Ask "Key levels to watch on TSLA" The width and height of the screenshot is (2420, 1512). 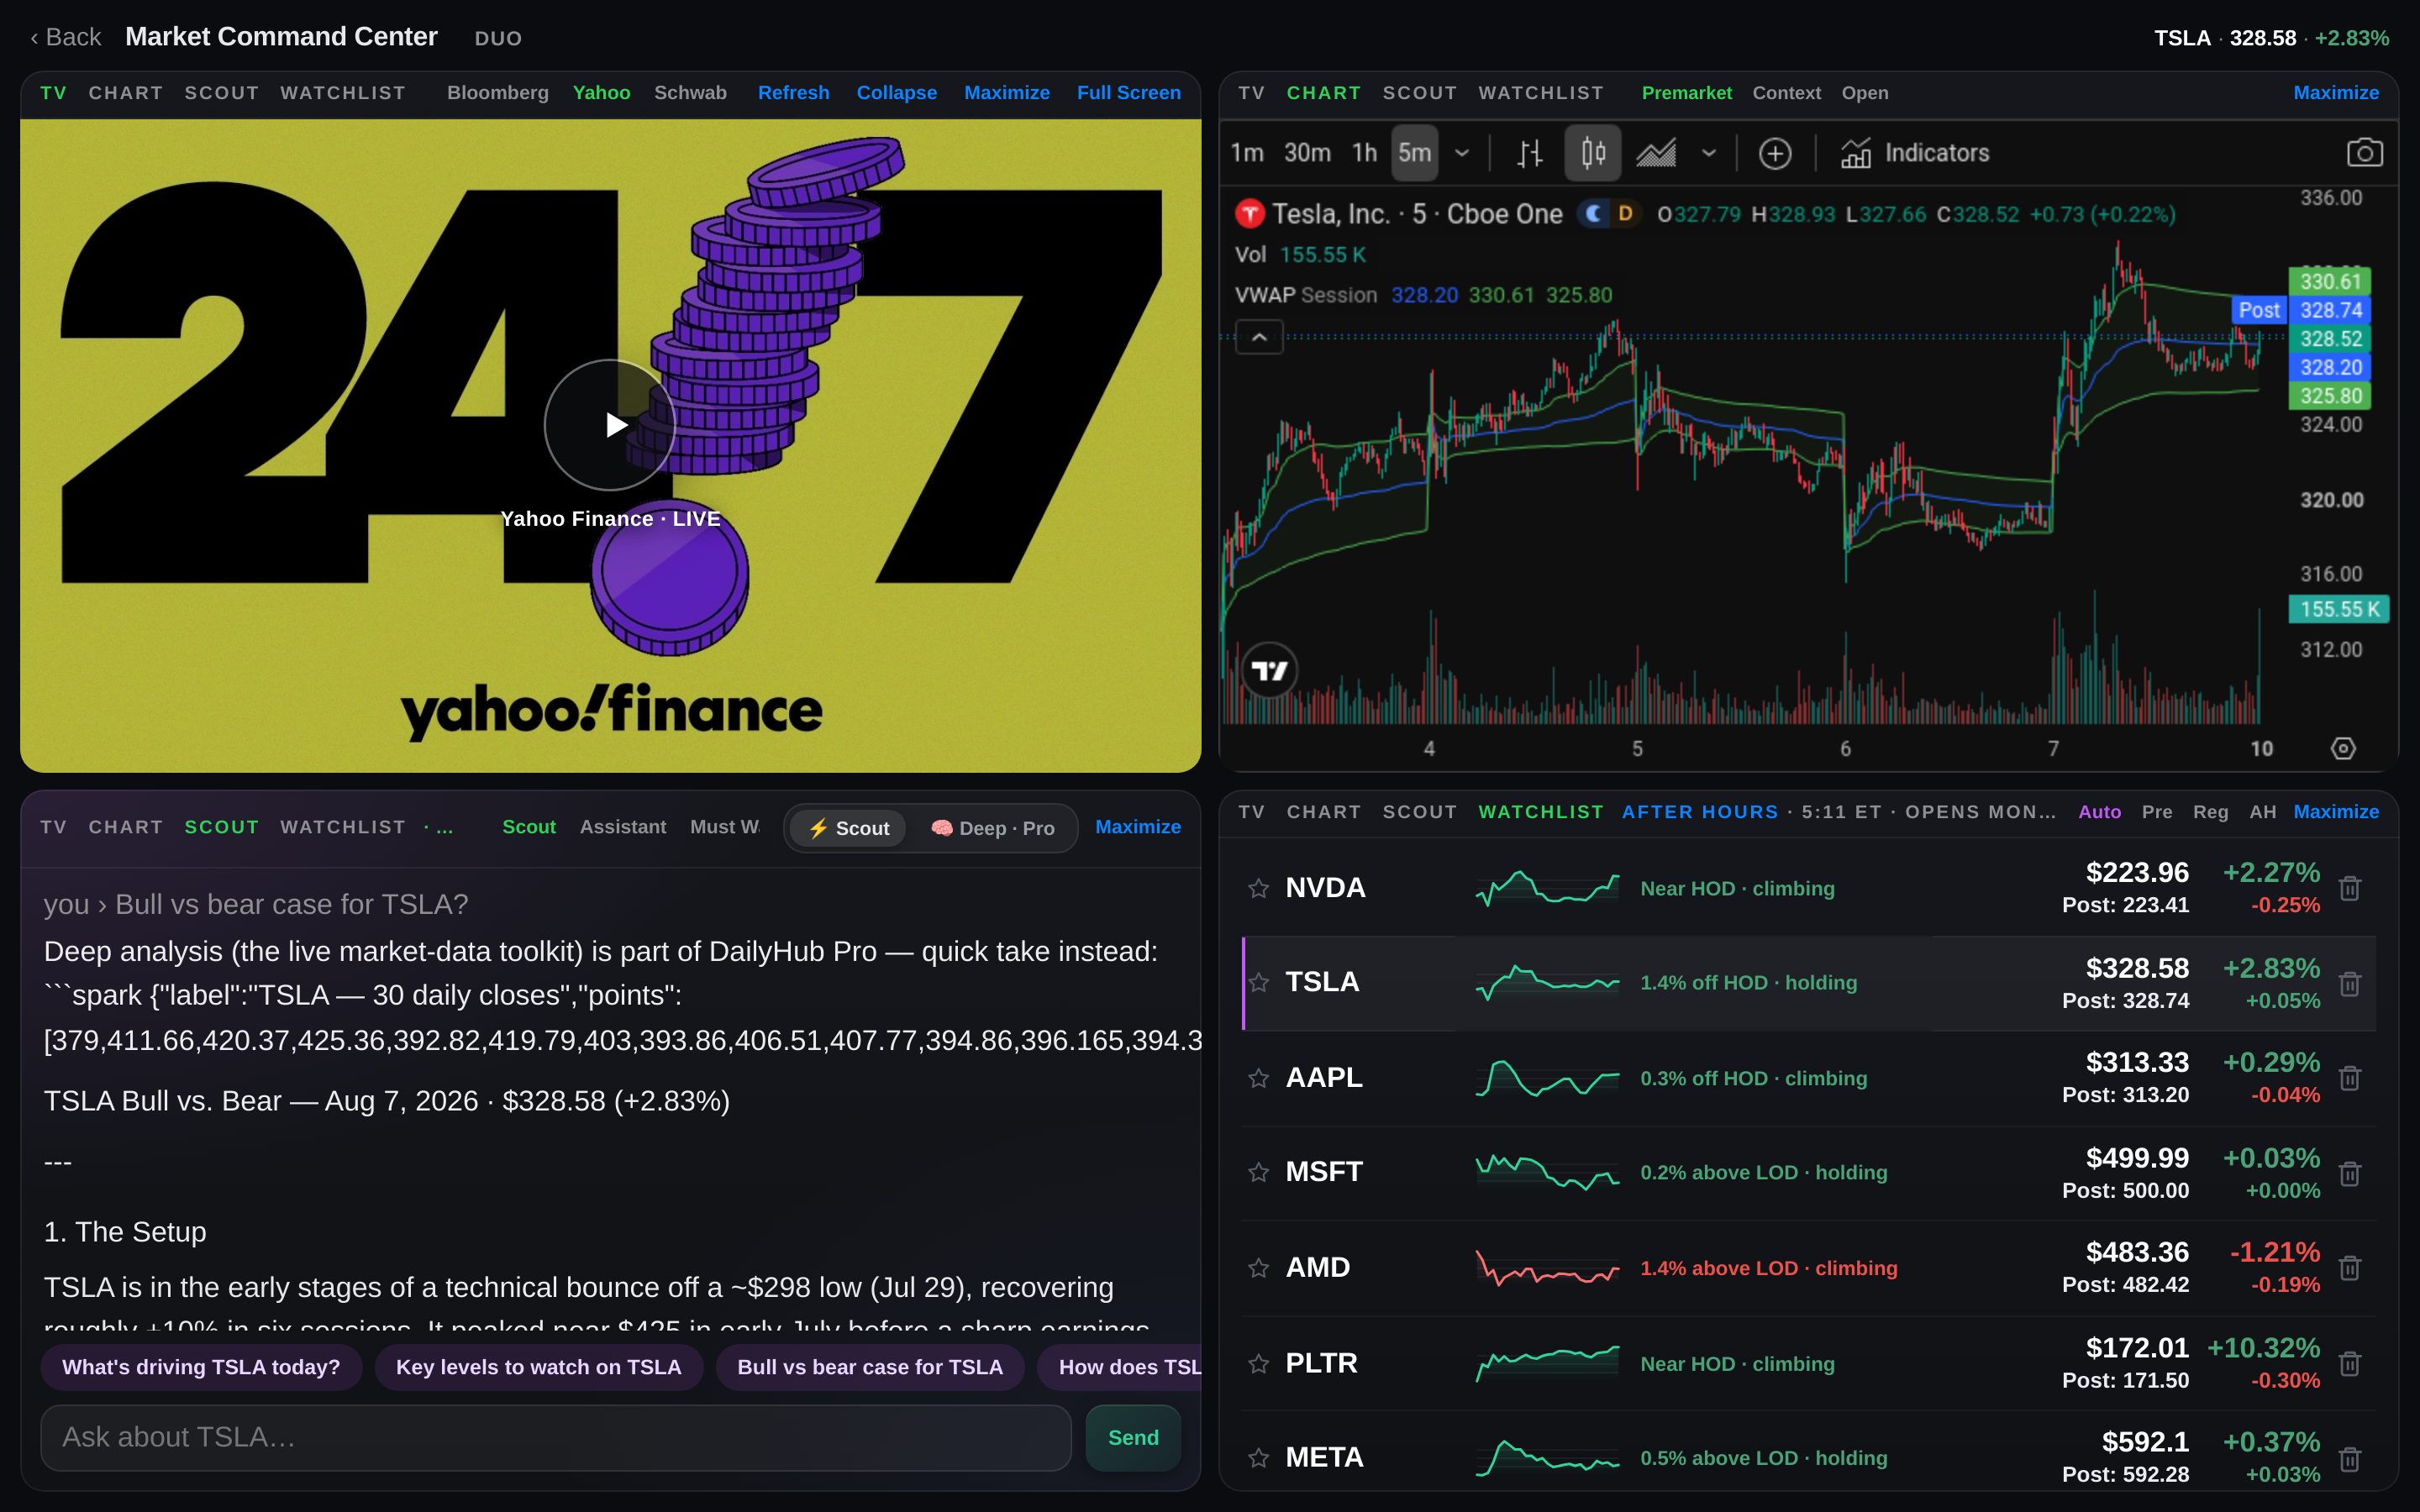pos(539,1367)
